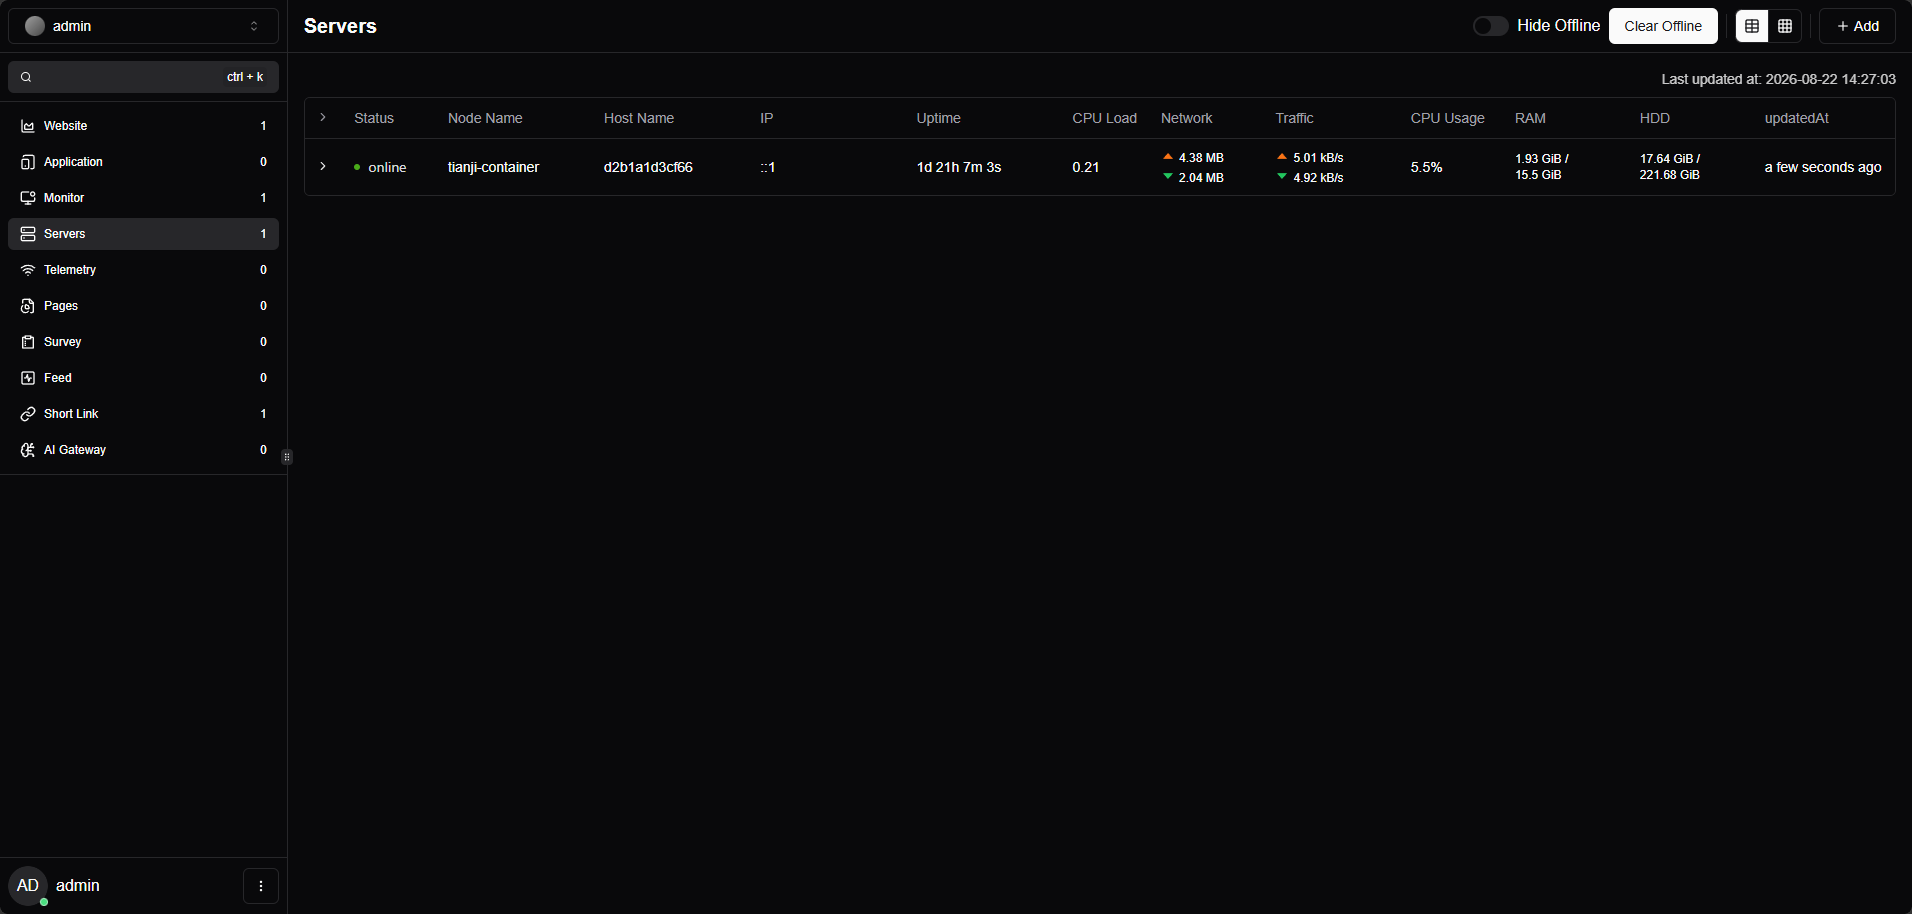Click the CPU load value 0.21
Screen dimensions: 1912x914
tap(1086, 167)
